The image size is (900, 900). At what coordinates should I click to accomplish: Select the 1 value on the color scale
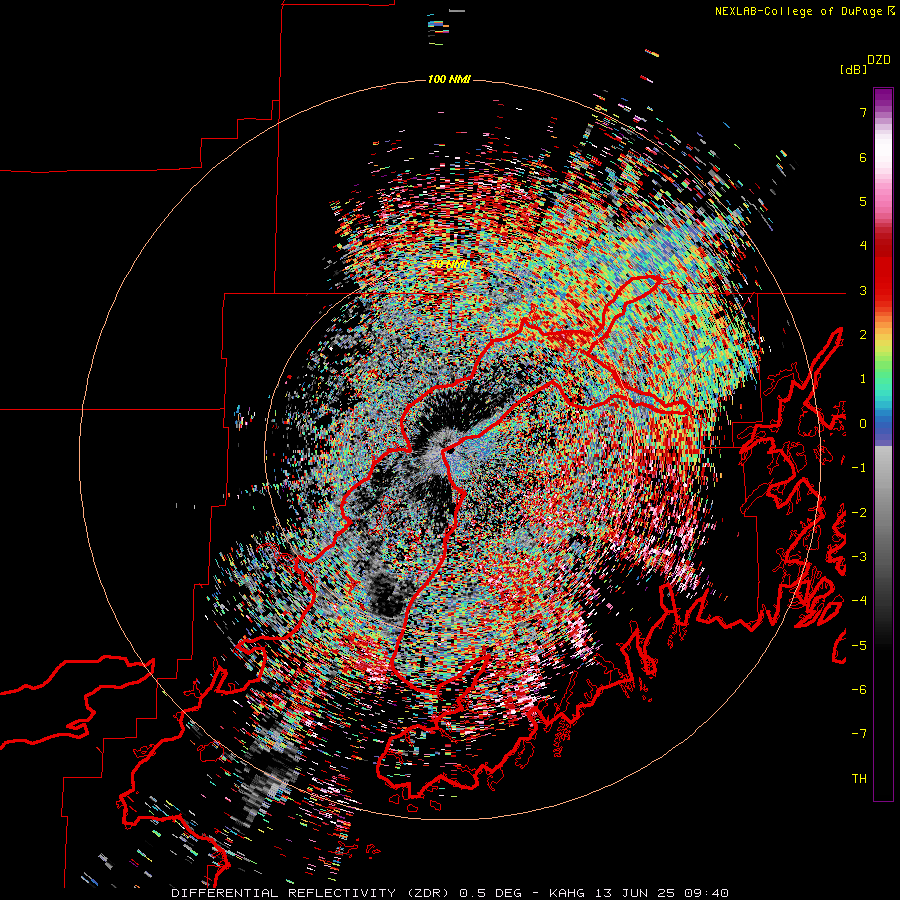pyautogui.click(x=863, y=379)
